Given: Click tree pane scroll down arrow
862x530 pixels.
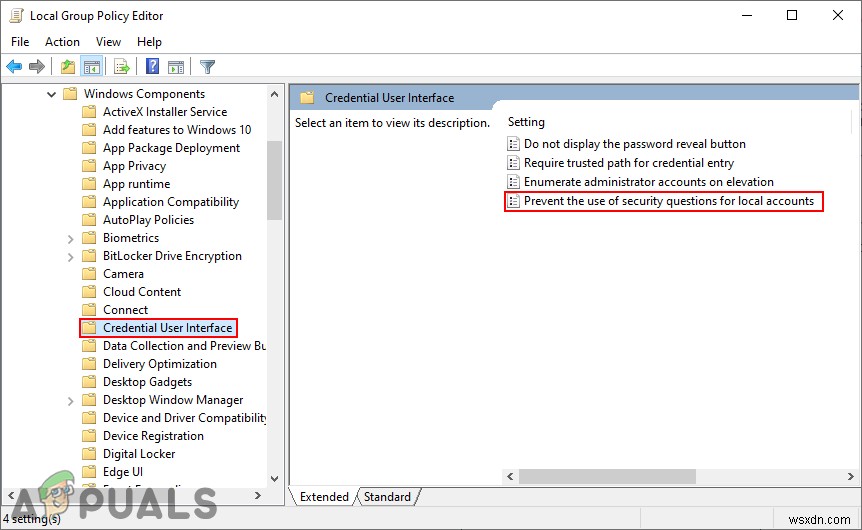Looking at the screenshot, I should coord(274,478).
